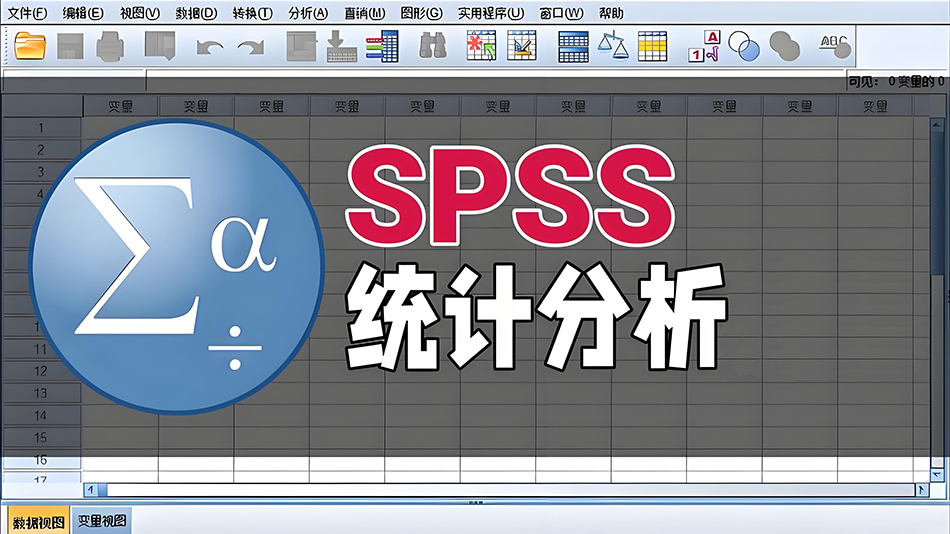Select row header 1

click(x=41, y=128)
